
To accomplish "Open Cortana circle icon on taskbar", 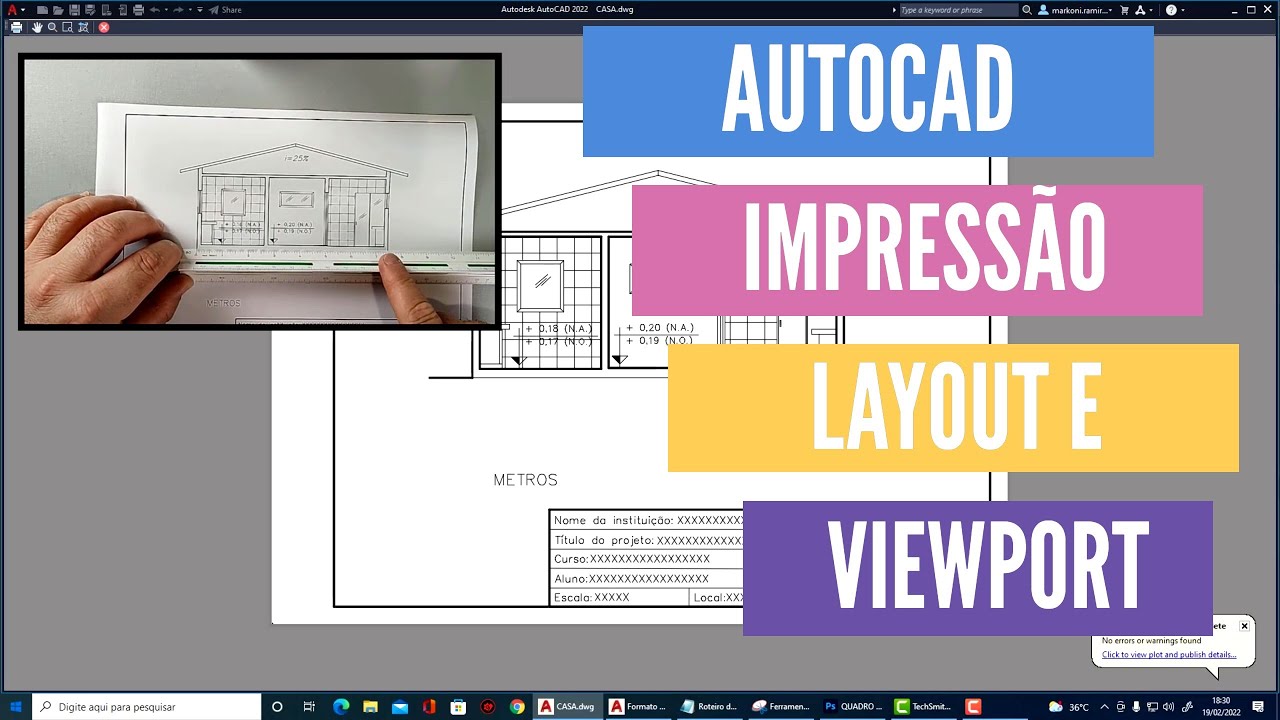I will click(277, 707).
